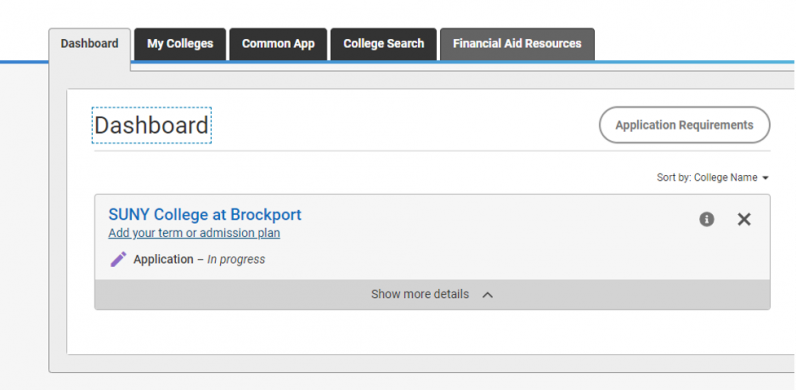Go to the College Search tab
The height and width of the screenshot is (390, 796).
384,44
